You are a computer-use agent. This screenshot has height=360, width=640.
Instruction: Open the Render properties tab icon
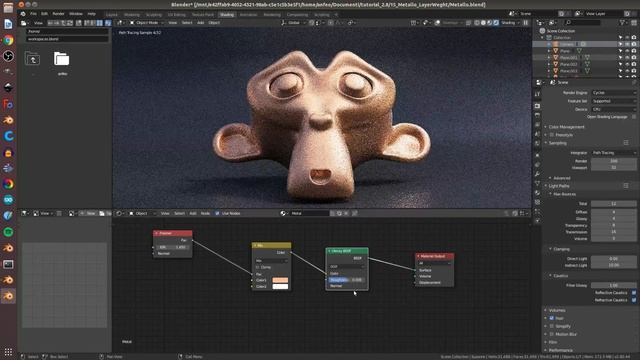pyautogui.click(x=538, y=106)
